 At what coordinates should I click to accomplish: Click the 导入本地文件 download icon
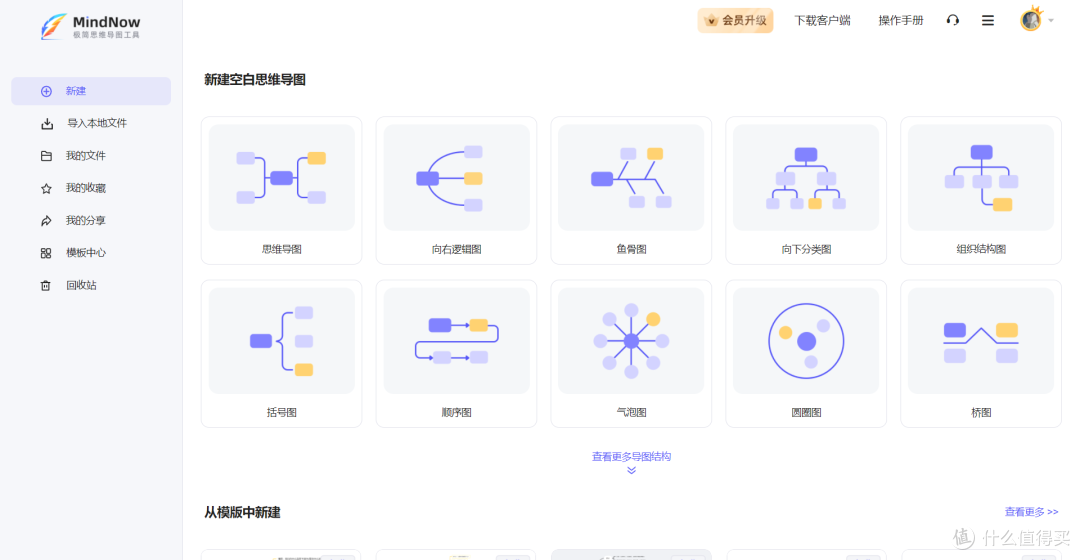47,123
